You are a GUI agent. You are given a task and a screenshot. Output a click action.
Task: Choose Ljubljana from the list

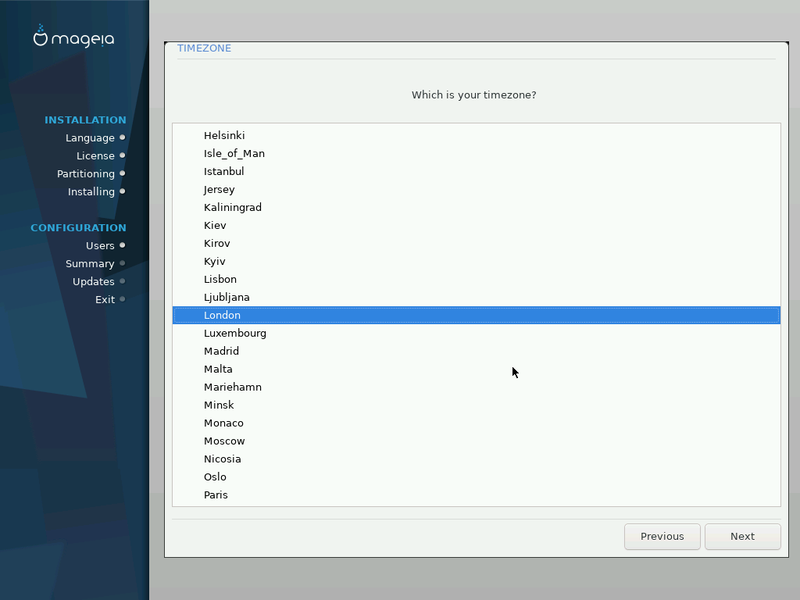coord(477,297)
